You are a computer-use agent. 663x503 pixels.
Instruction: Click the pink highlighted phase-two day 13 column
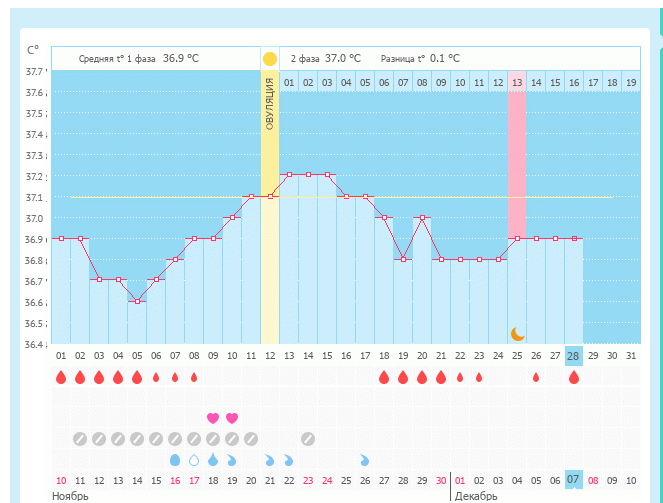517,160
